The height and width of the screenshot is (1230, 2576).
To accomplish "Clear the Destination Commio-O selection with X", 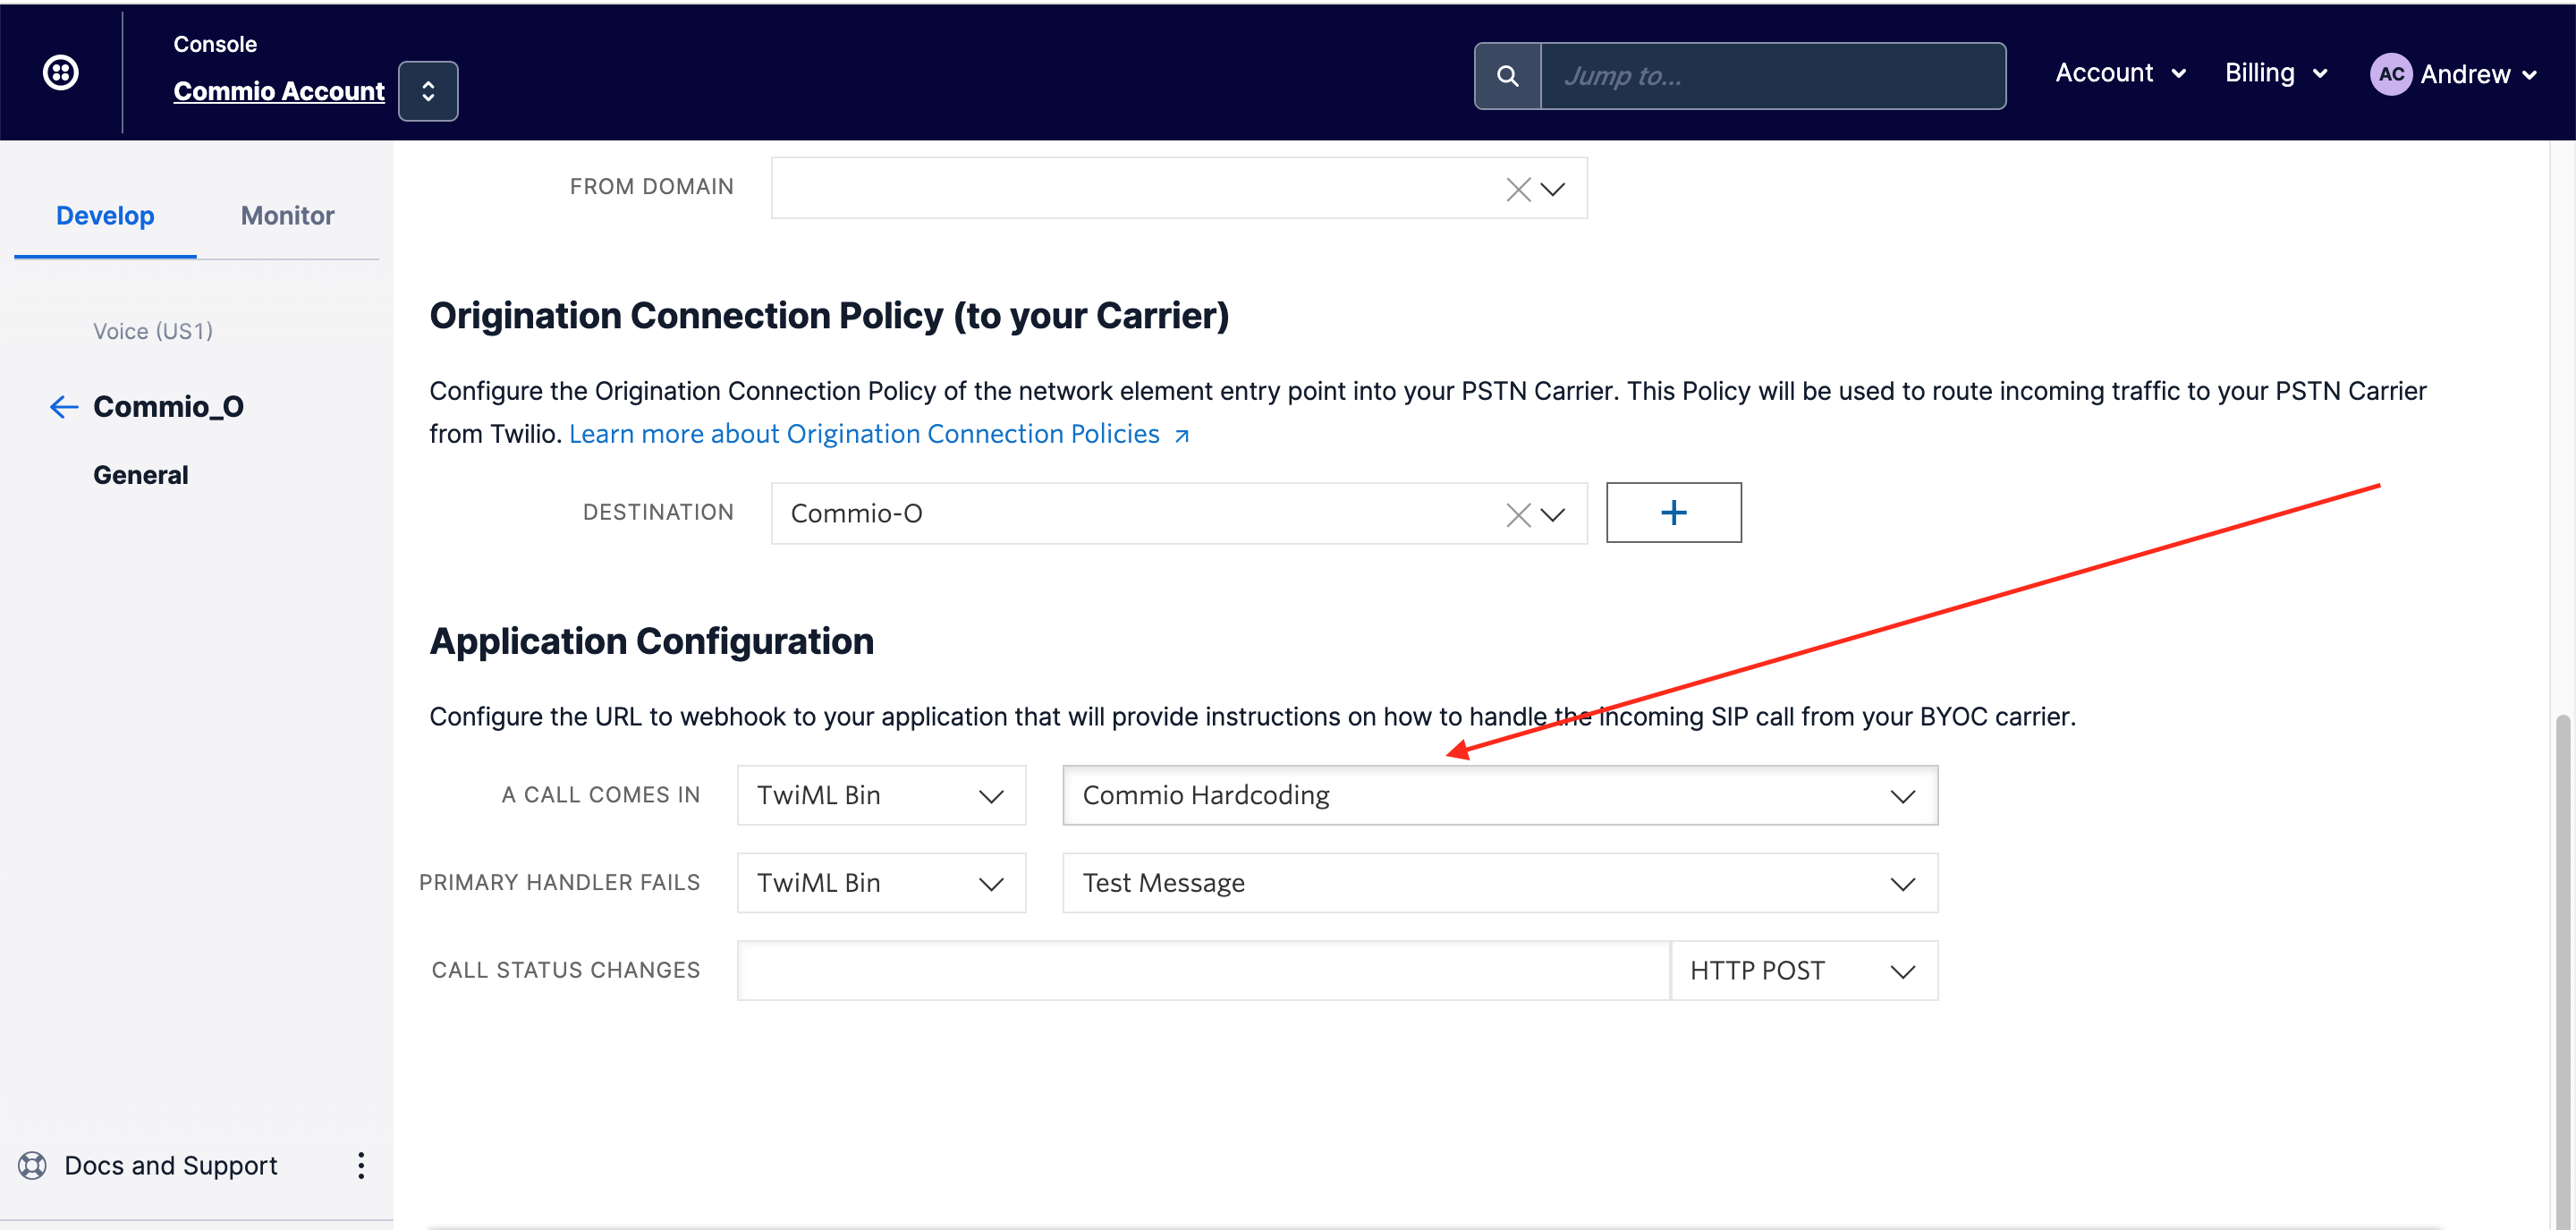I will click(x=1518, y=515).
